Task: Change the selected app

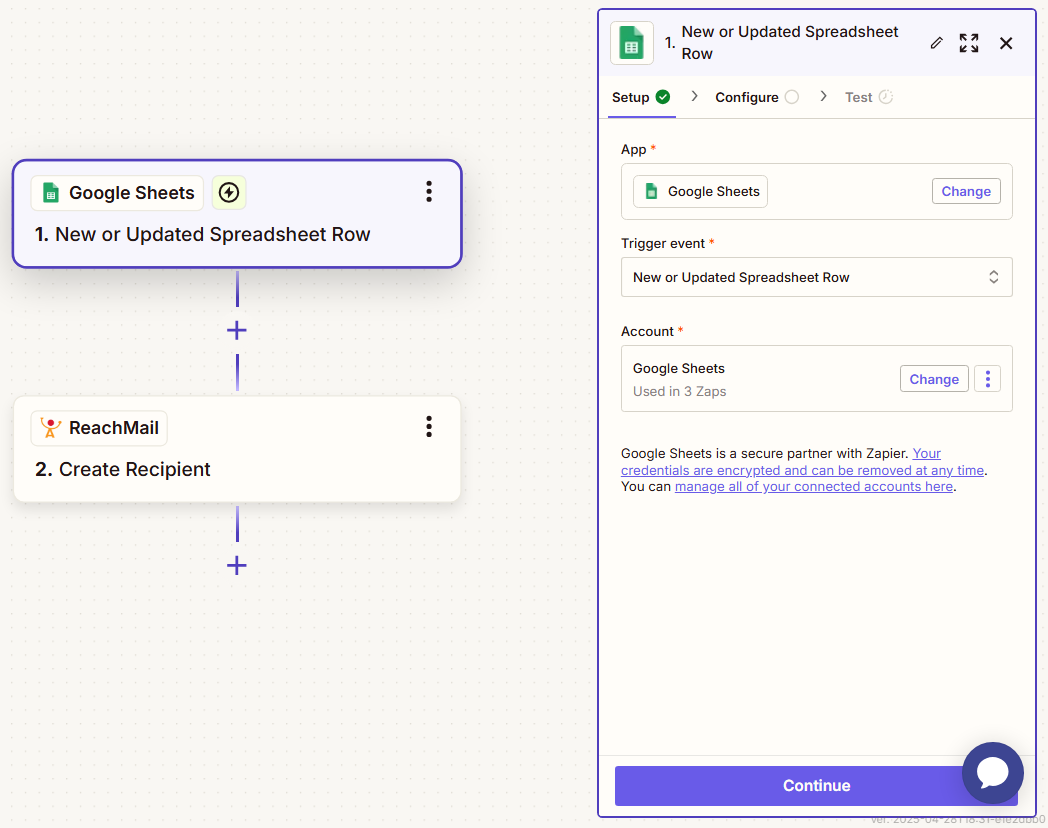Action: pyautogui.click(x=966, y=191)
